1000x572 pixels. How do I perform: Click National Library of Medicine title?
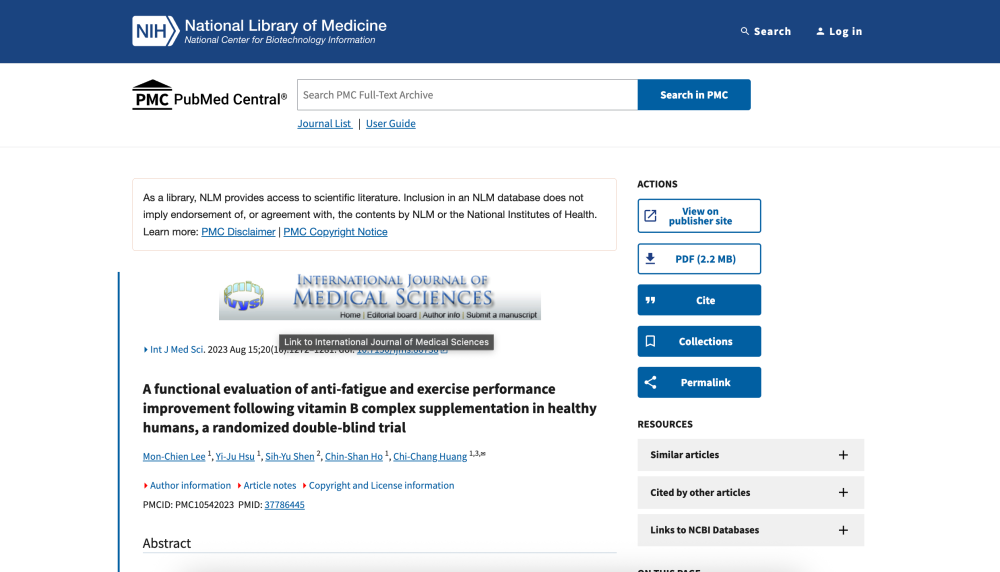[x=286, y=26]
